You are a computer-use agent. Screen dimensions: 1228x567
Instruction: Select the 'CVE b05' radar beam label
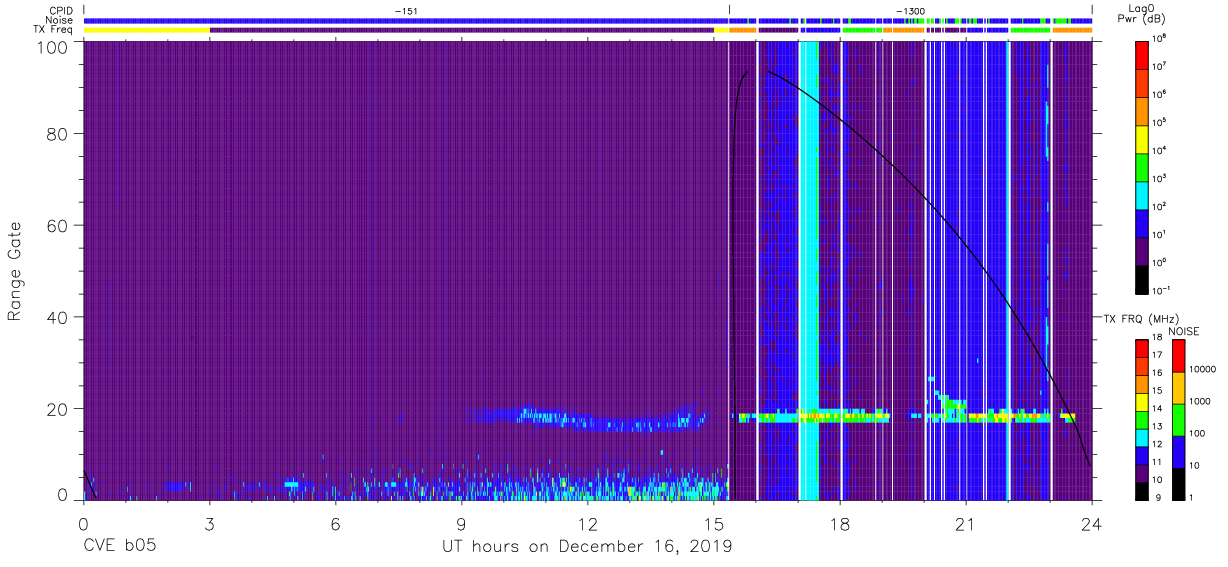point(119,547)
